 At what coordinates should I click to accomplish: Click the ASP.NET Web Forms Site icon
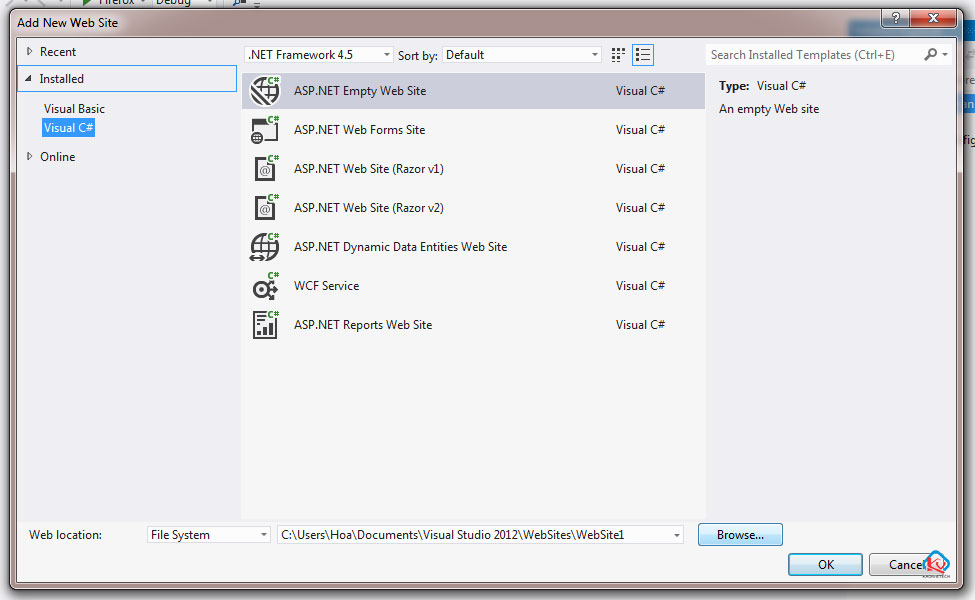[x=265, y=130]
